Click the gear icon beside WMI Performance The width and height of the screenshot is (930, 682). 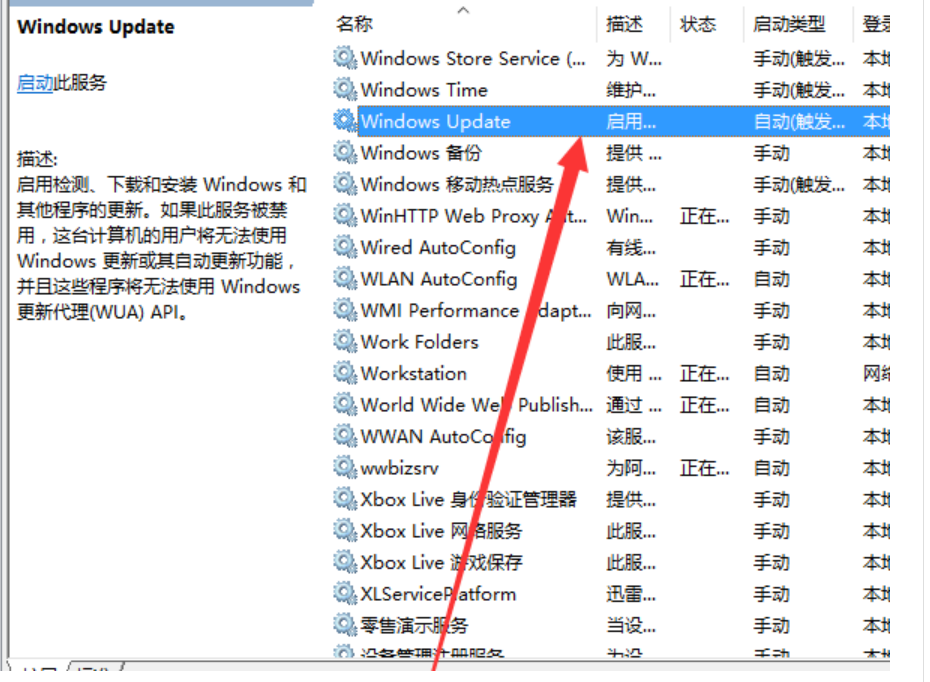click(345, 309)
